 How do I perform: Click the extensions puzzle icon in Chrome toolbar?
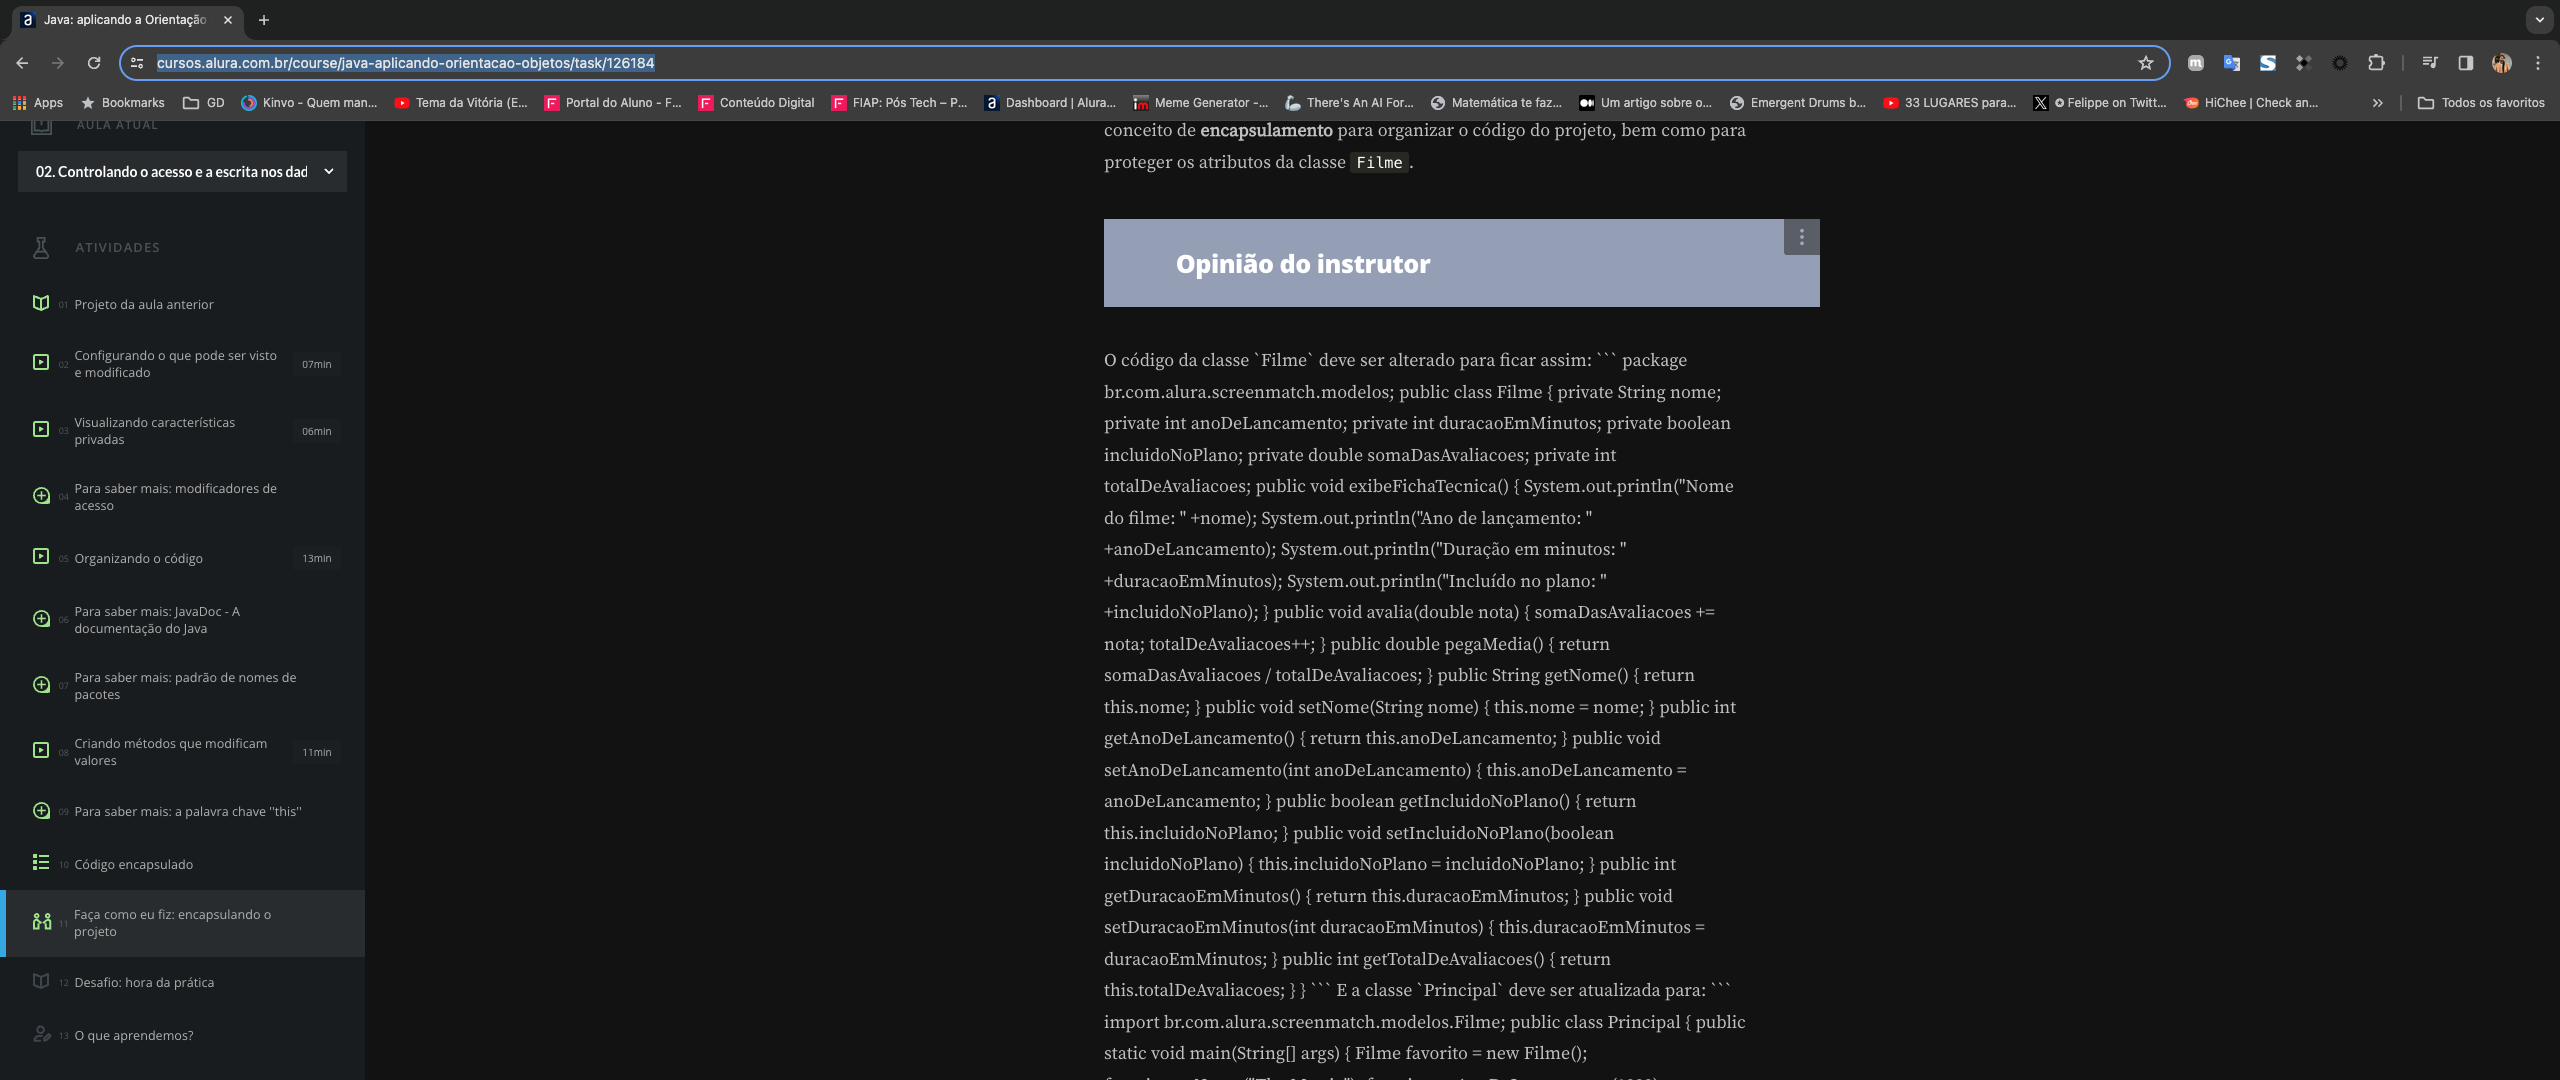coord(2377,64)
